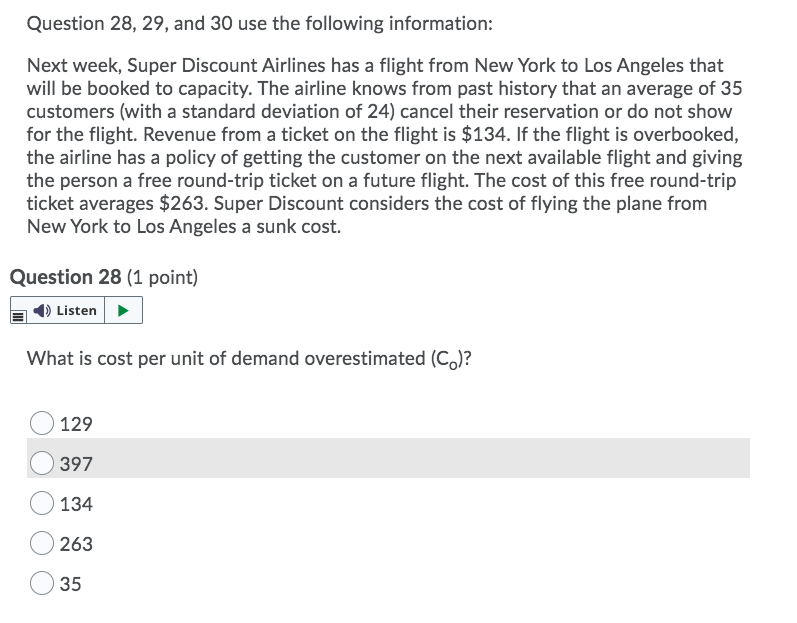This screenshot has height=623, width=797.
Task: Click the '134' answer label text
Action: [x=76, y=504]
